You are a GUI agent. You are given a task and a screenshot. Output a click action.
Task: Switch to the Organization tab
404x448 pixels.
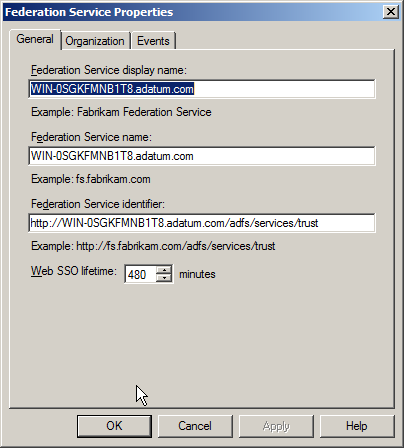pos(95,41)
